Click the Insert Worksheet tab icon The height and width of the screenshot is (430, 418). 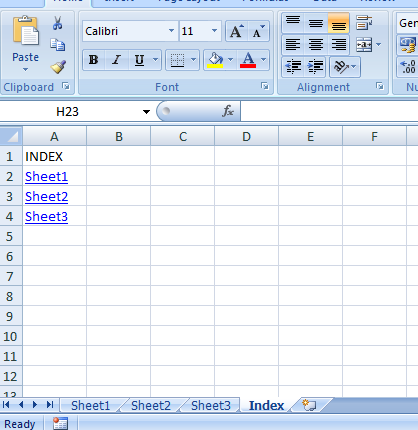[309, 405]
